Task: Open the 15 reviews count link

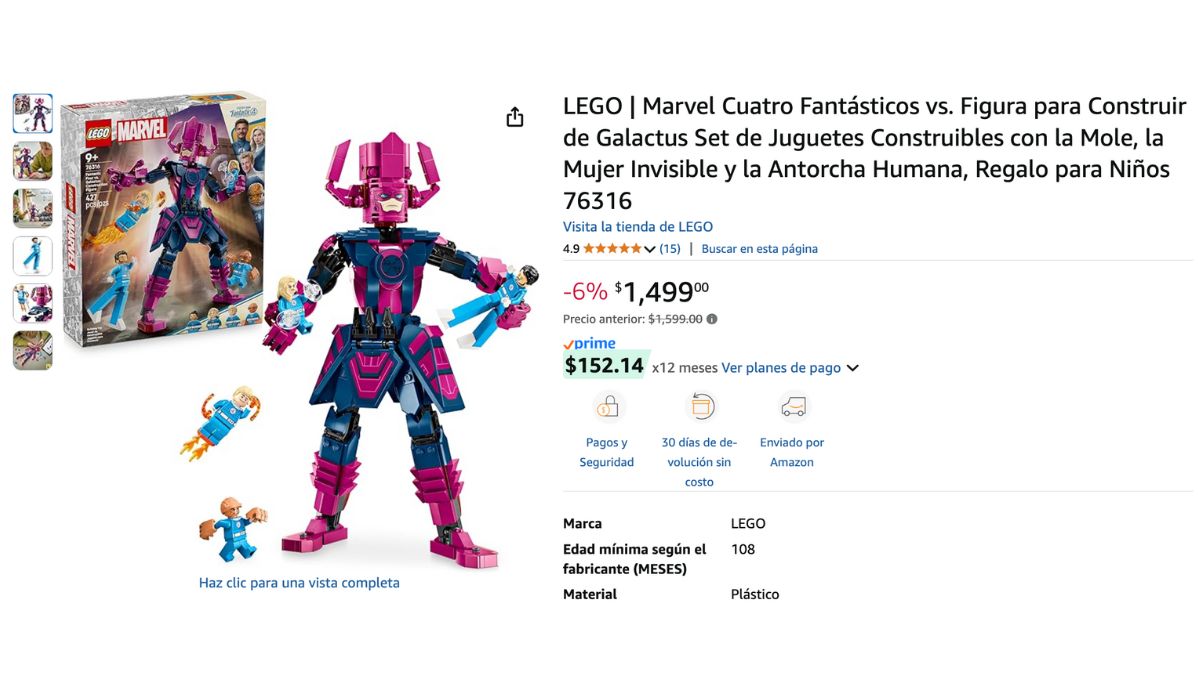Action: coord(670,249)
